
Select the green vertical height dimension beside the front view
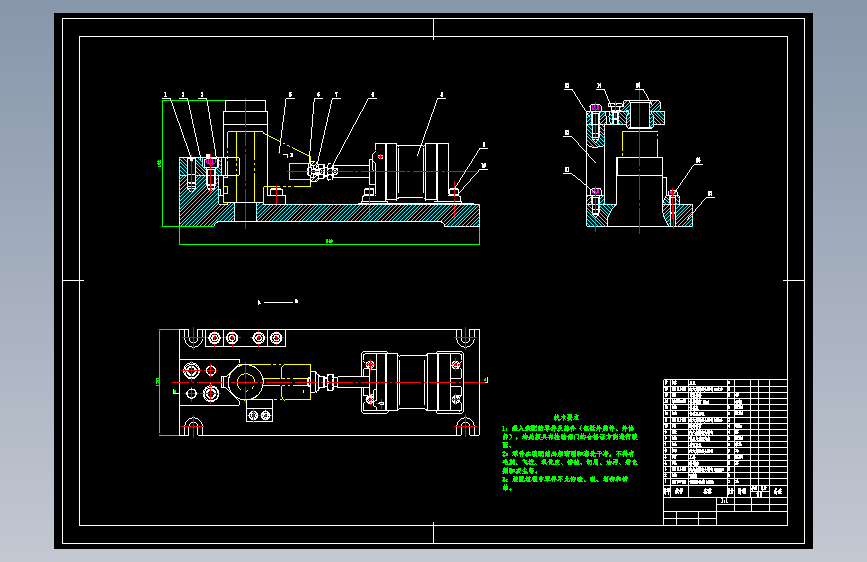point(161,163)
